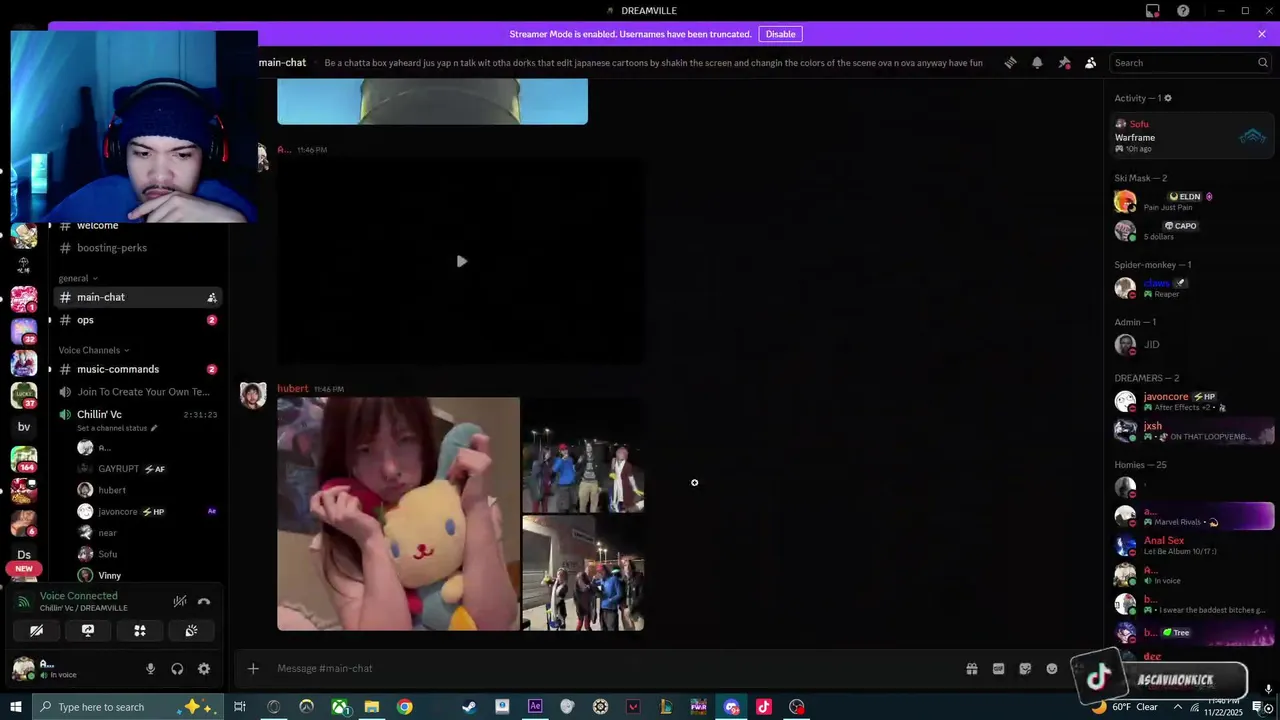This screenshot has height=720, width=1280.
Task: Launch Steam from the taskbar
Action: (469, 707)
